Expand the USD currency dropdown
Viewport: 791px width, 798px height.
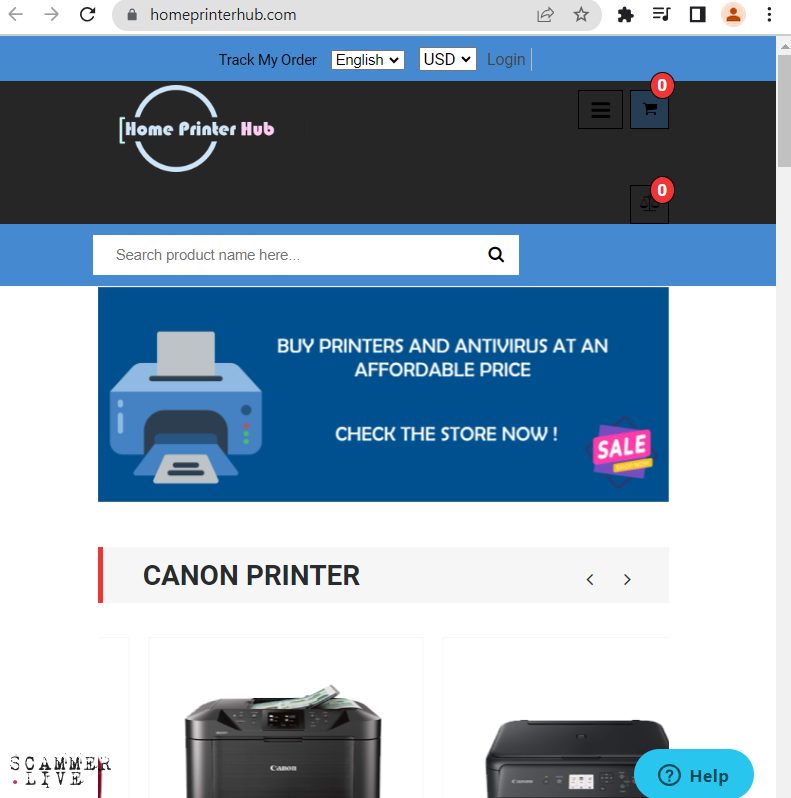[x=447, y=59]
